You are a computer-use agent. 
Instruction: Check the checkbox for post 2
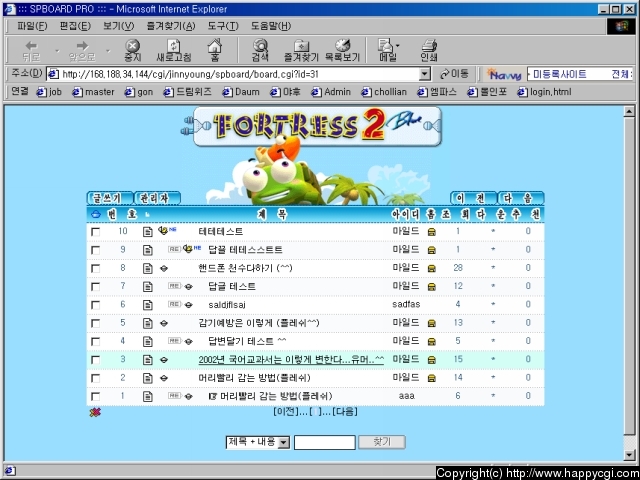point(96,378)
